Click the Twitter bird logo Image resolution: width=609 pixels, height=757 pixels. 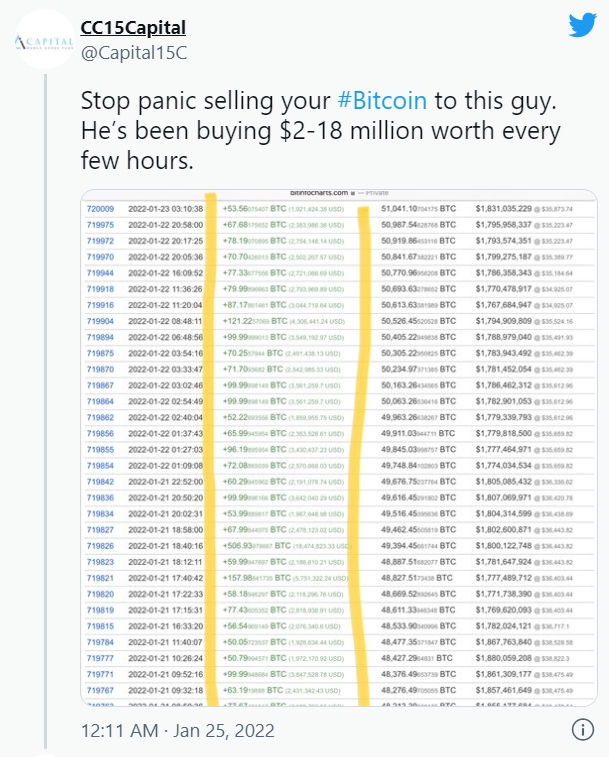coord(582,25)
